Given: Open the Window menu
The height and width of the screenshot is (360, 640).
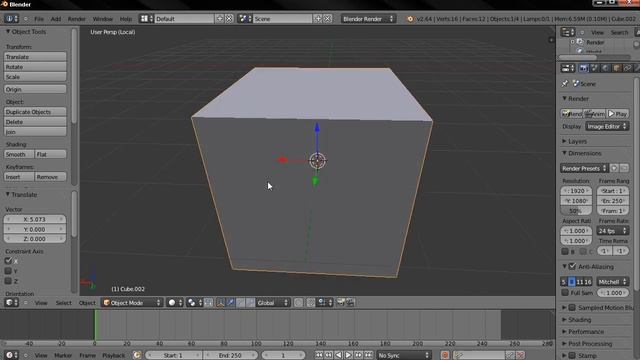Looking at the screenshot, I should tap(103, 19).
